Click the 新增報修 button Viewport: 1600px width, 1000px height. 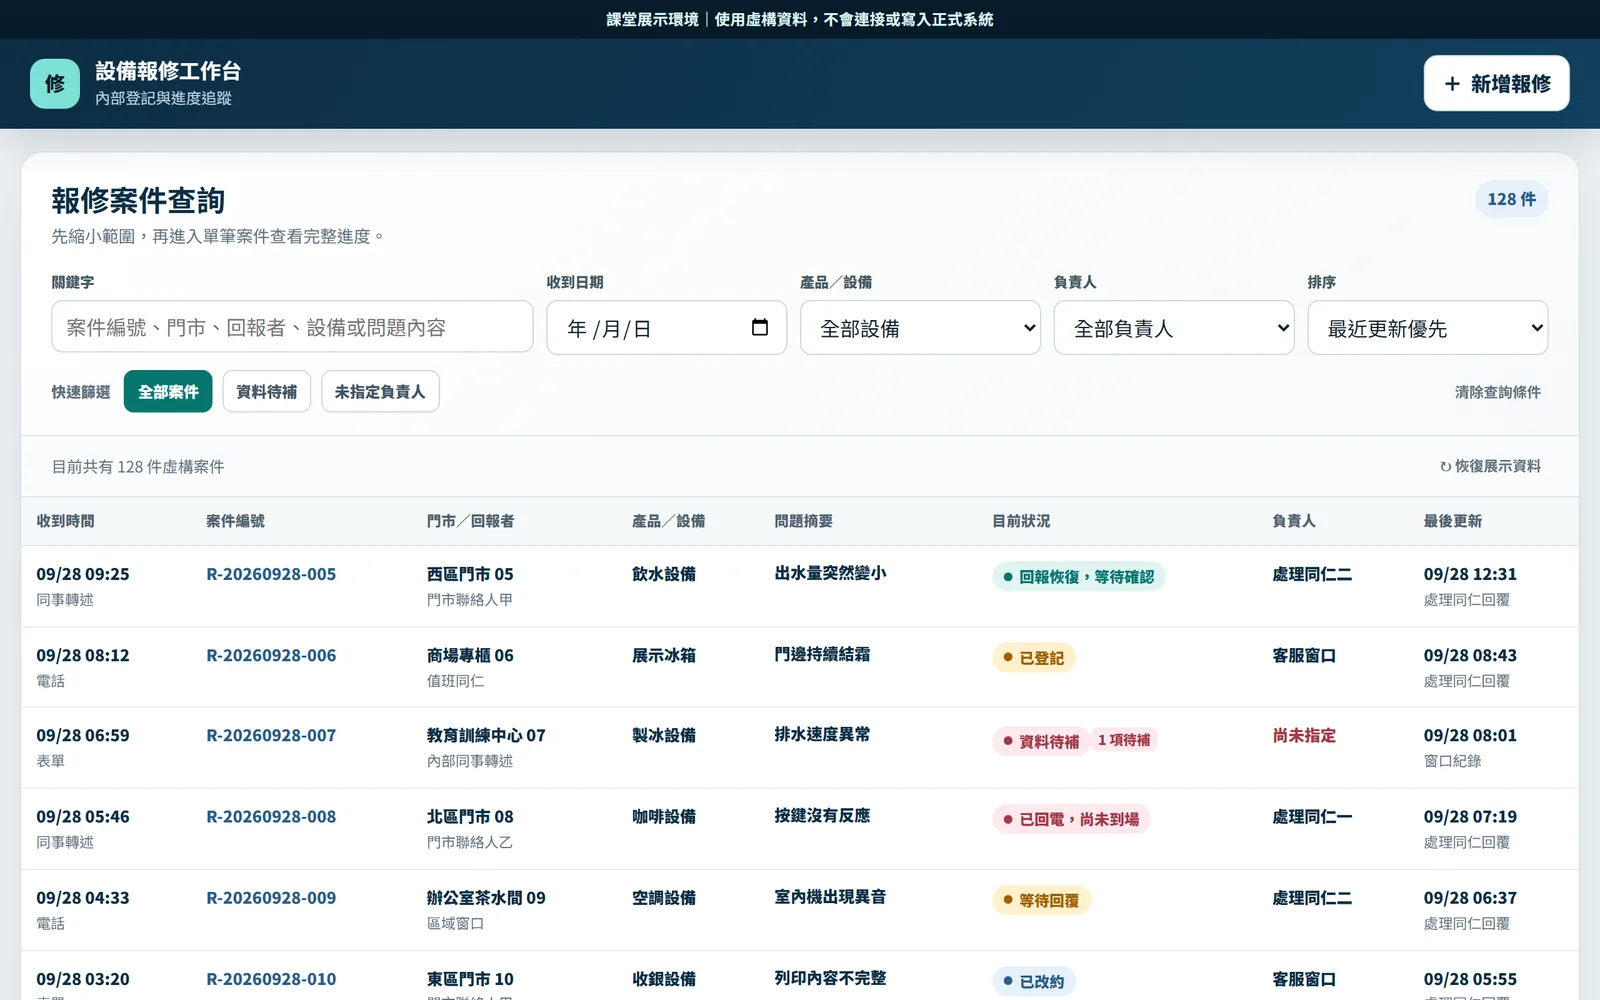pos(1496,84)
